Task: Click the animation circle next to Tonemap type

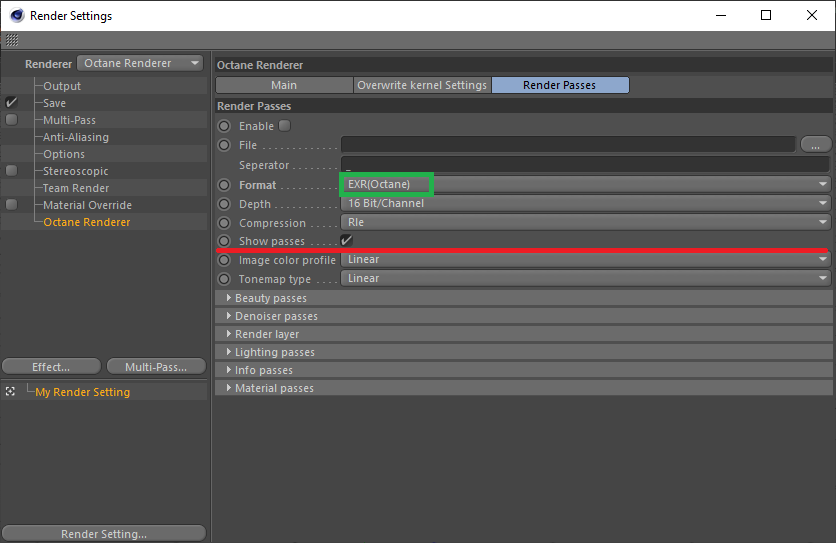Action: point(224,279)
